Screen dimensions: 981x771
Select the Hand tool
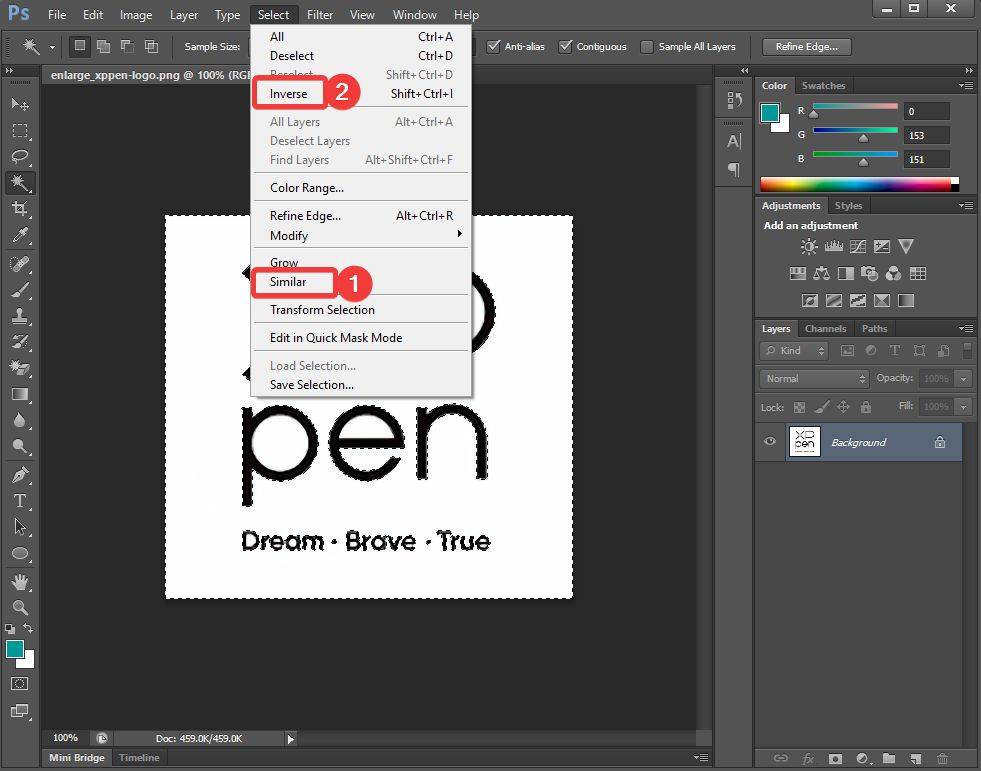point(20,581)
